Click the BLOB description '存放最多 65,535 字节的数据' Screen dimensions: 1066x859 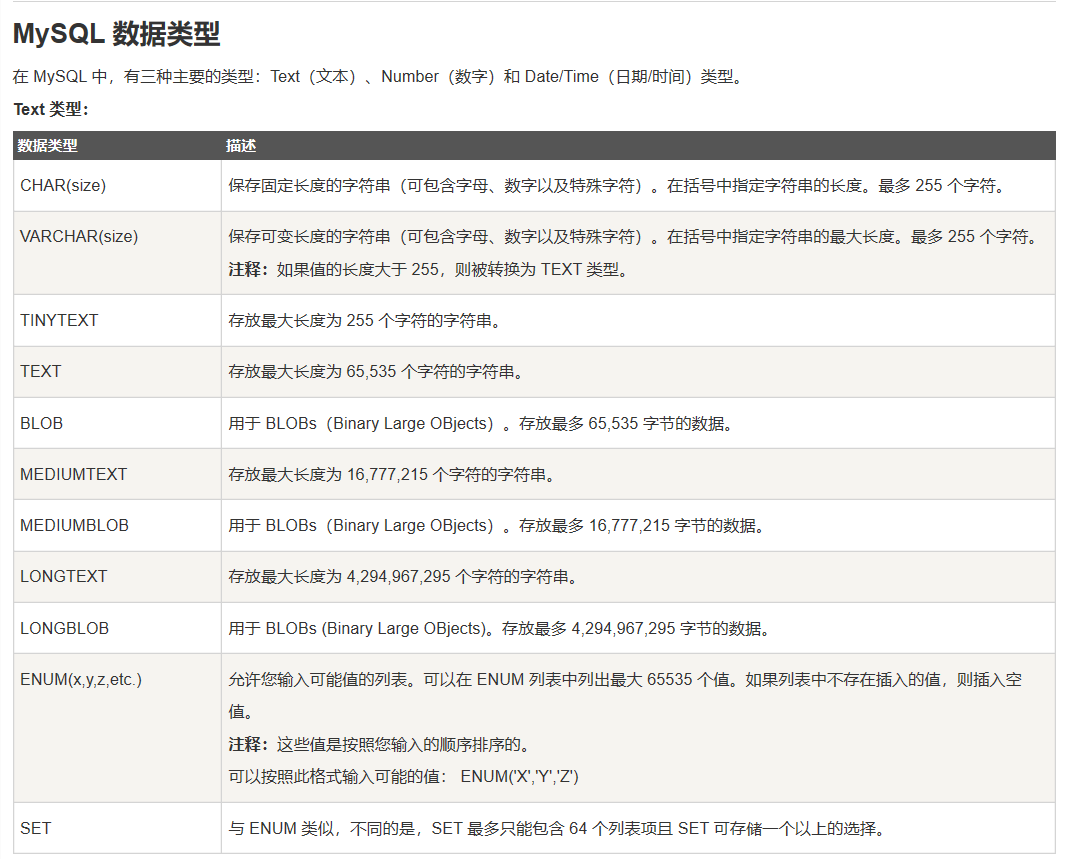point(483,423)
